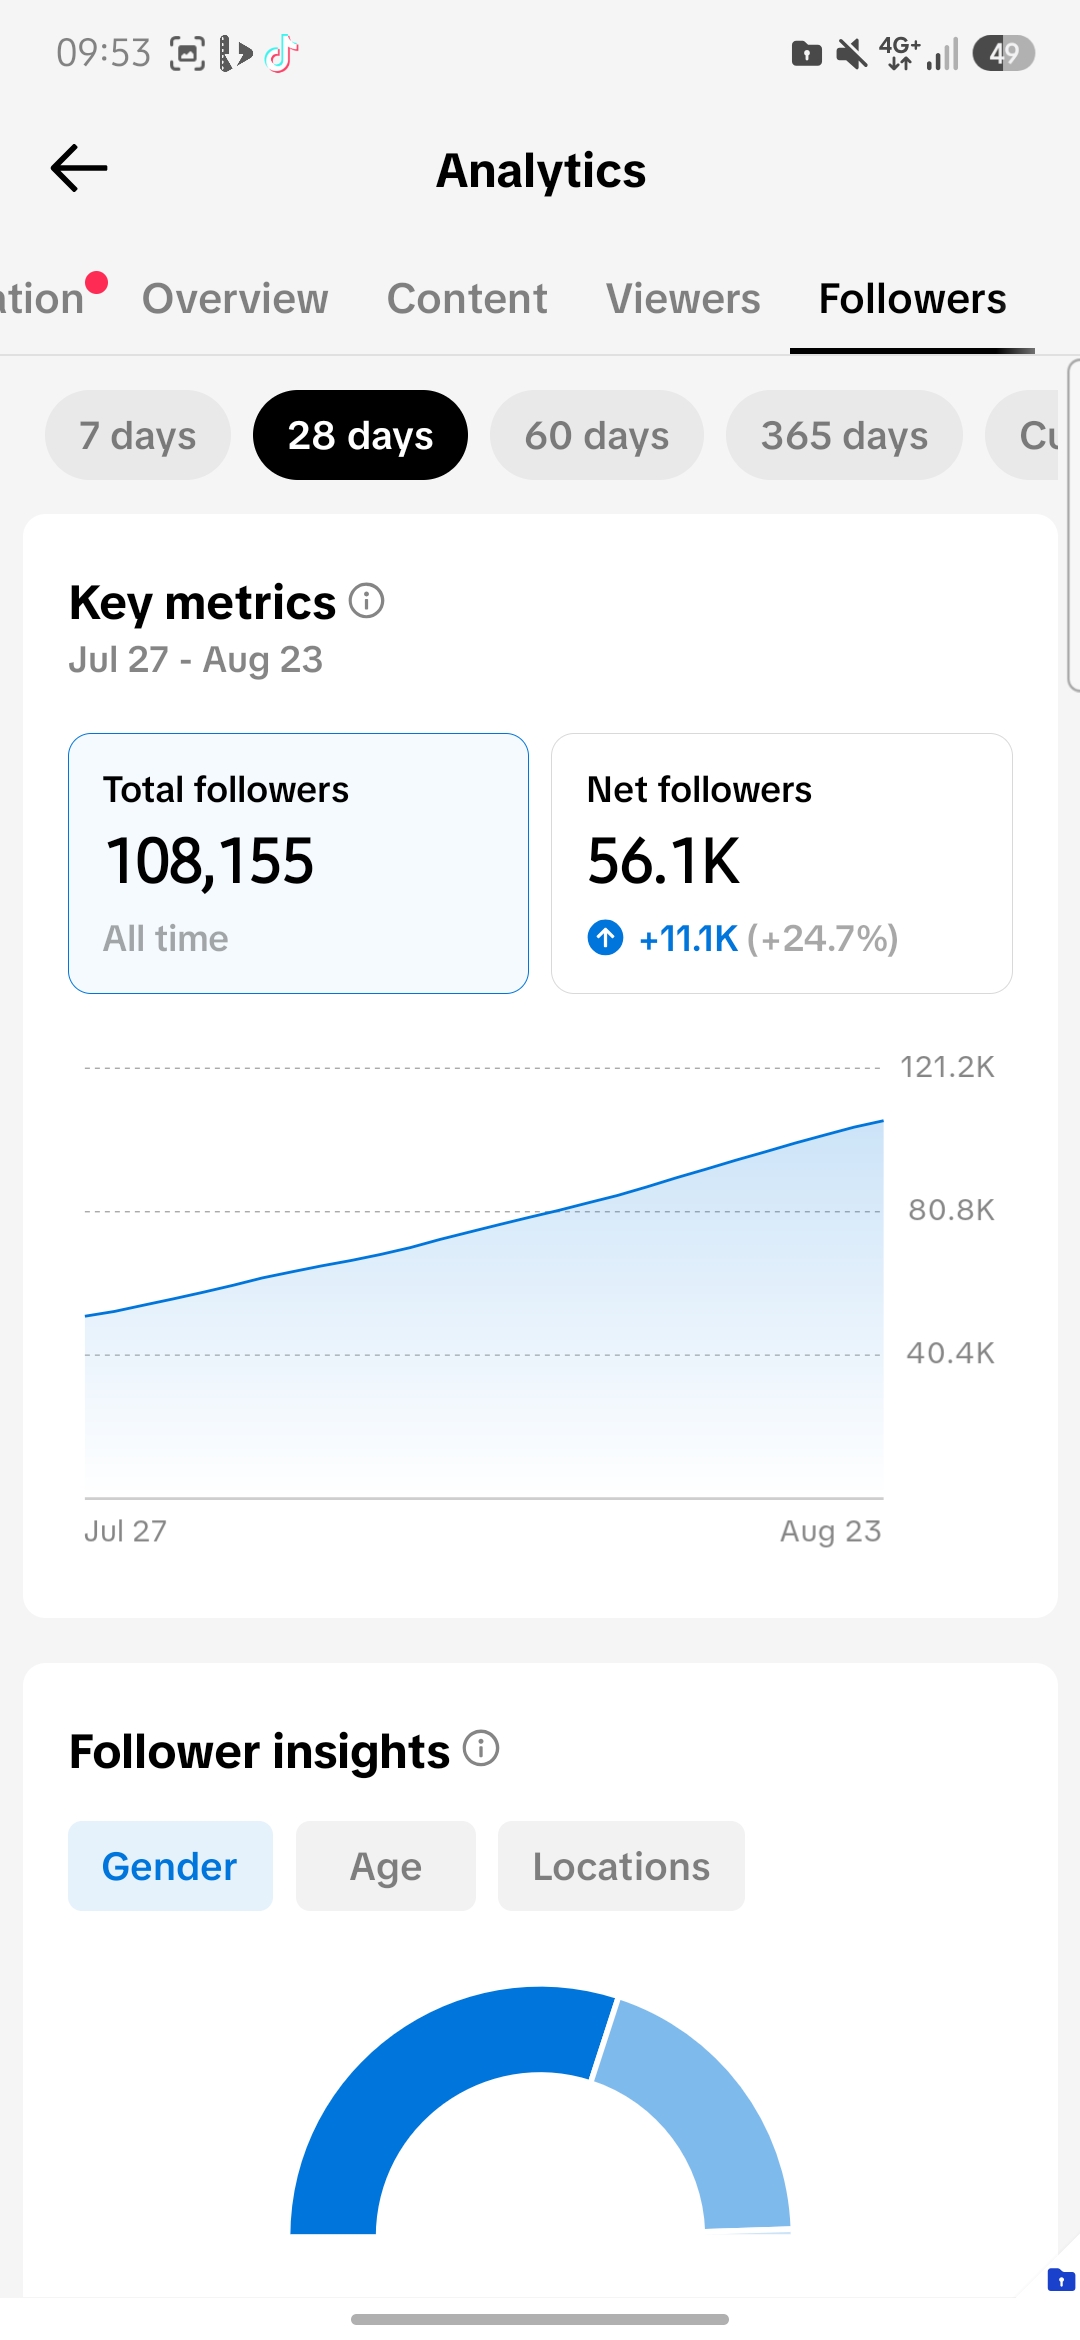Switch to the Overview tab

tap(235, 299)
